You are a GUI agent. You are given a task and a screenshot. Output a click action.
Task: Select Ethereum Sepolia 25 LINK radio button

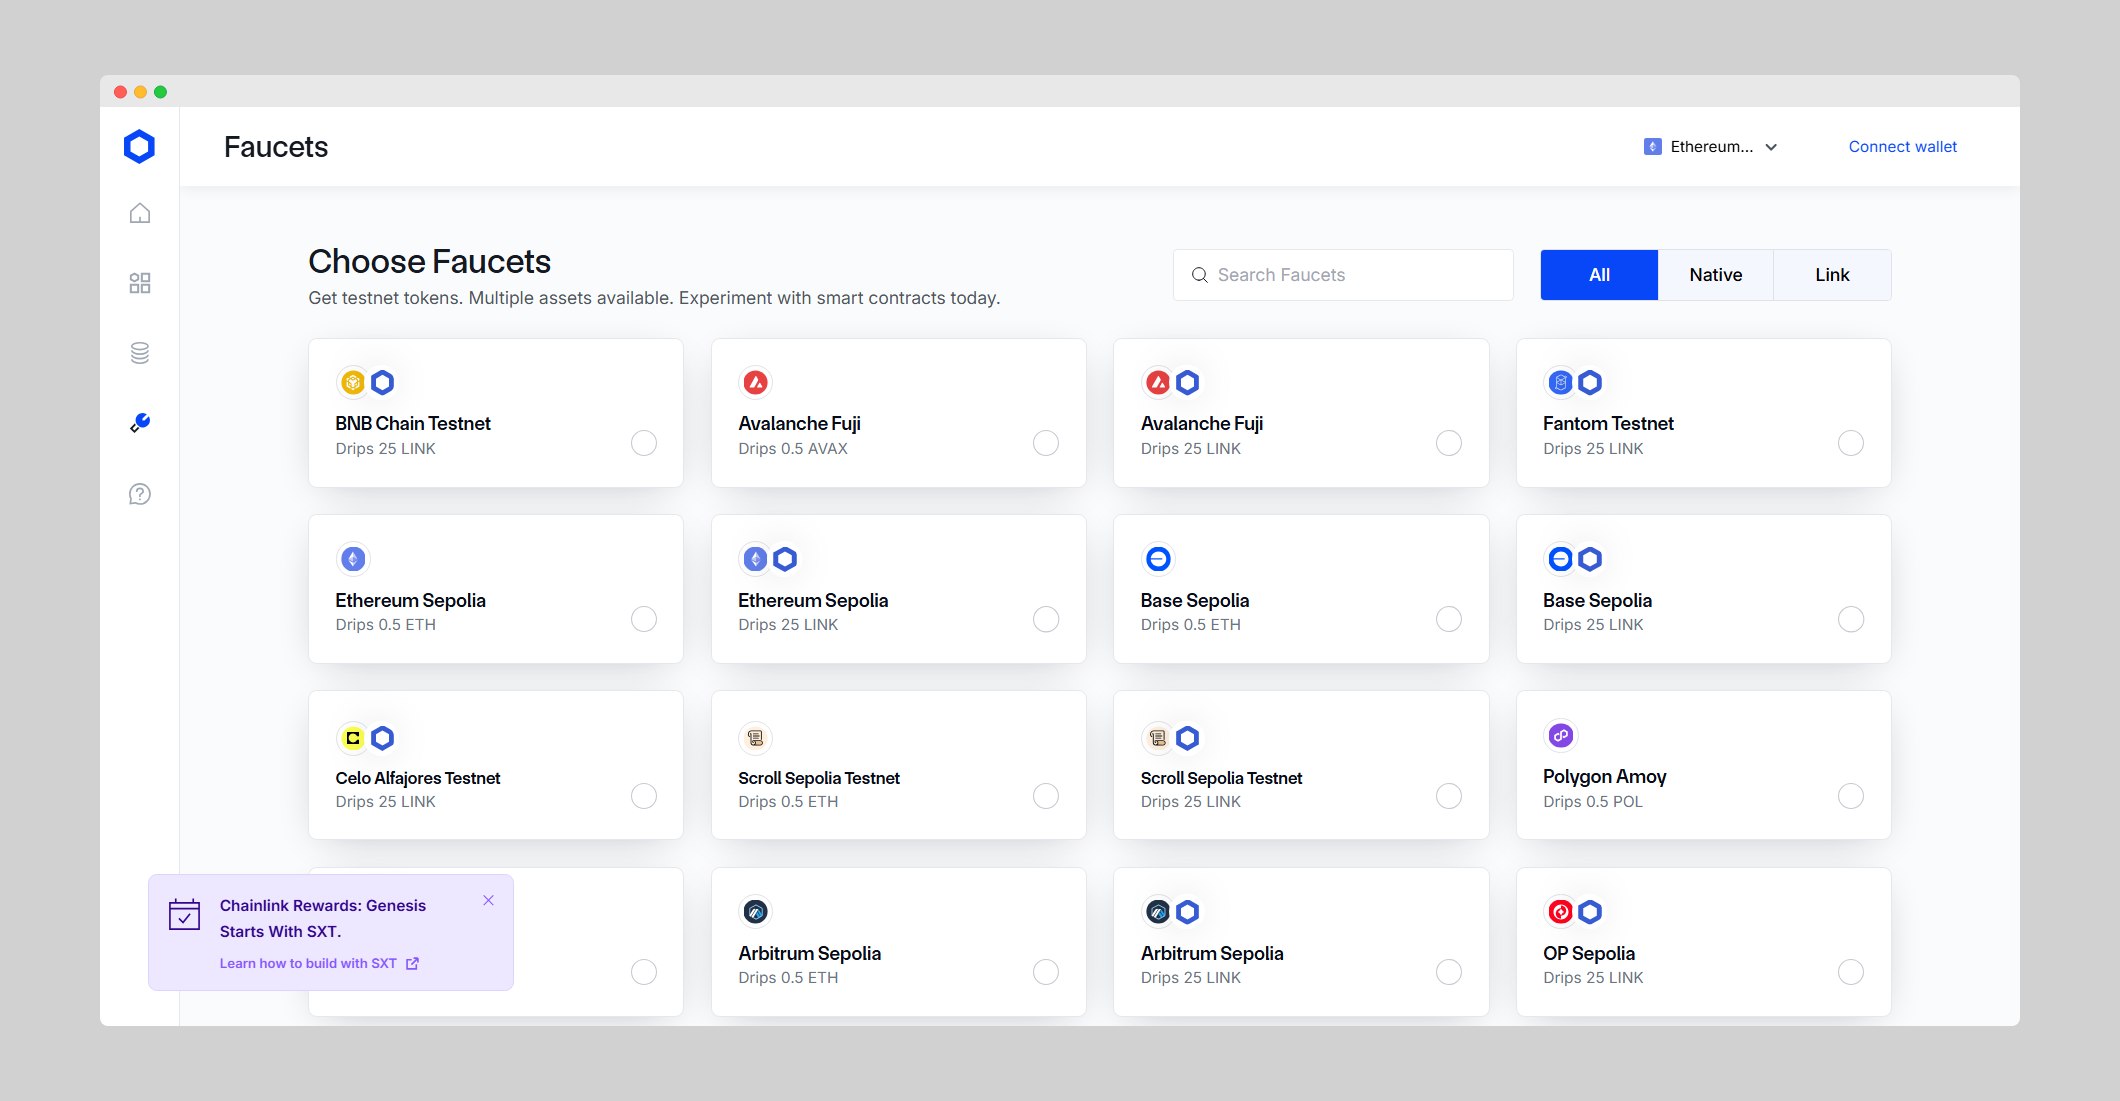click(x=1046, y=619)
